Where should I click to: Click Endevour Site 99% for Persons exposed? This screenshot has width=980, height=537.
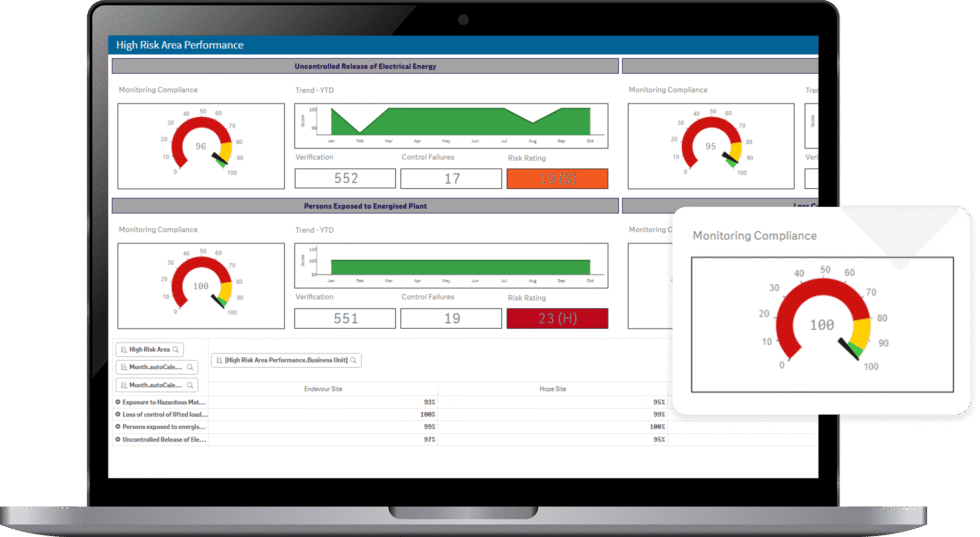[x=429, y=427]
